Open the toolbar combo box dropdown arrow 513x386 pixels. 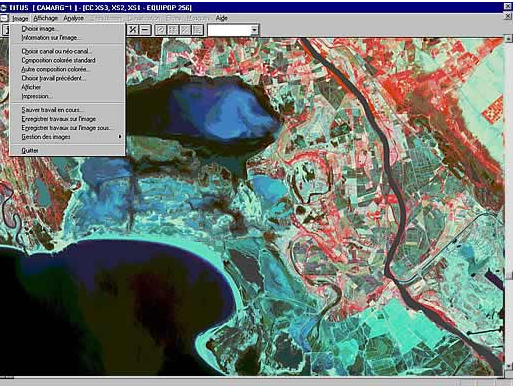pos(254,30)
